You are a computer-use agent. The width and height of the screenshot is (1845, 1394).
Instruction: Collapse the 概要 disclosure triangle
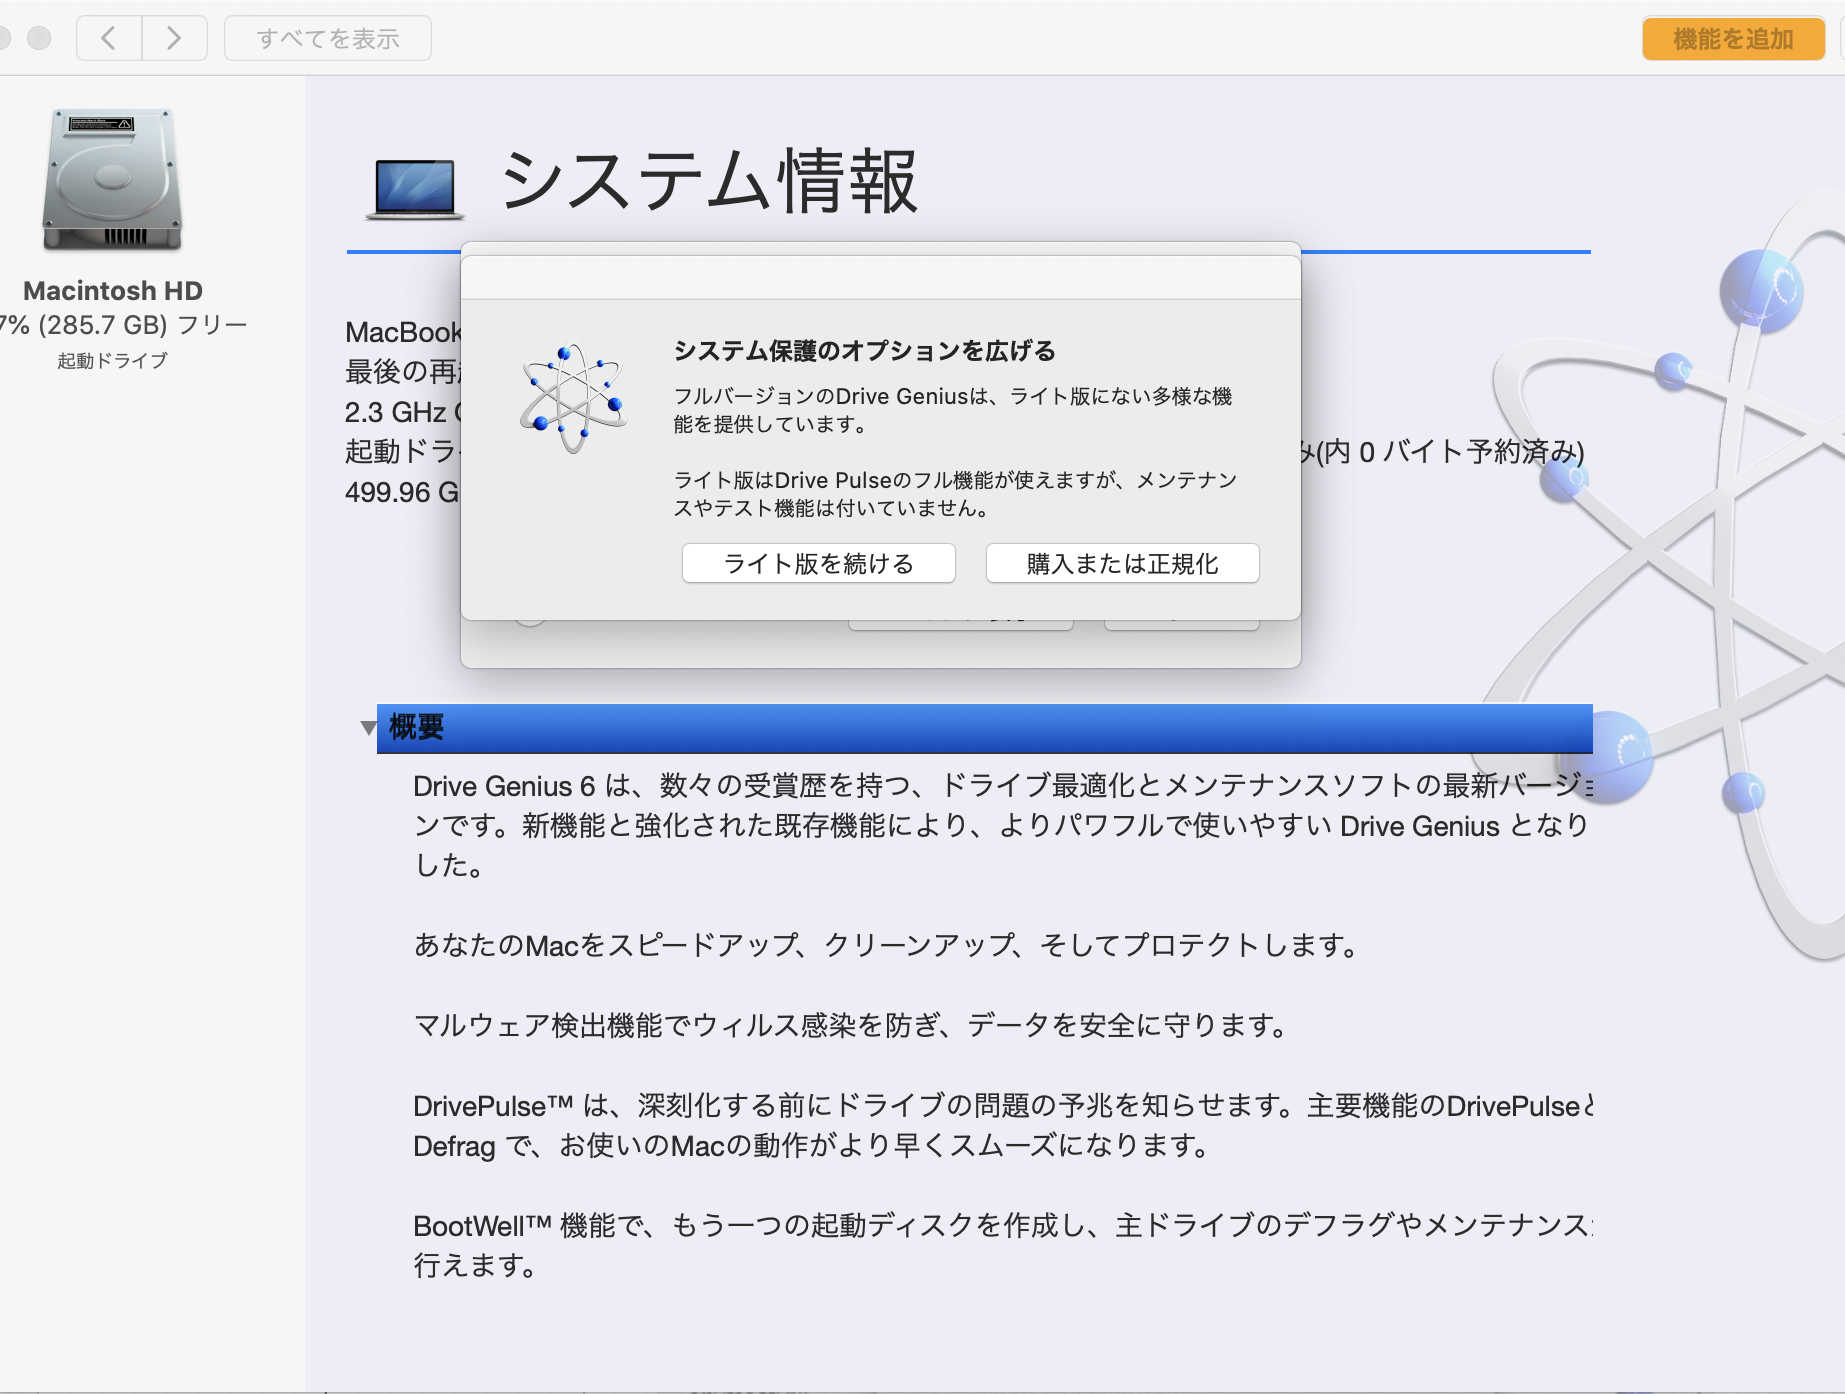click(x=368, y=728)
